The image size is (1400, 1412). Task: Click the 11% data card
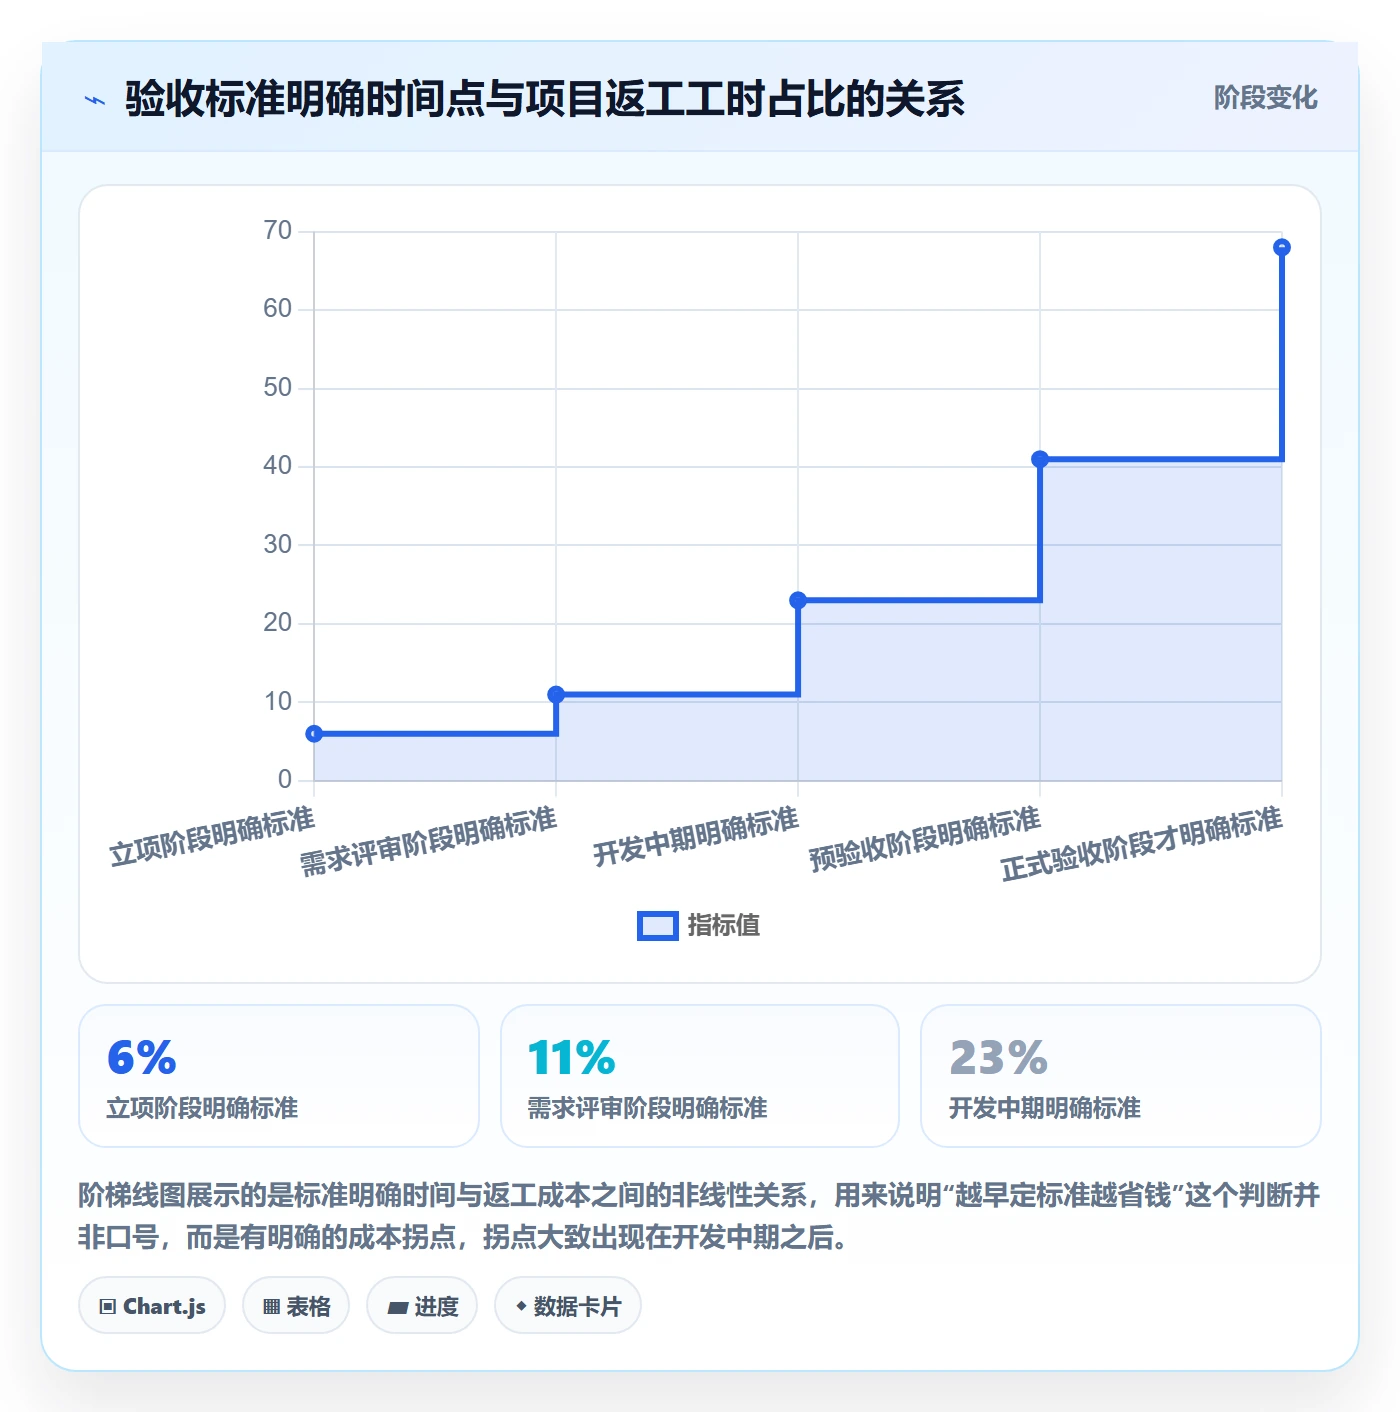(700, 1076)
